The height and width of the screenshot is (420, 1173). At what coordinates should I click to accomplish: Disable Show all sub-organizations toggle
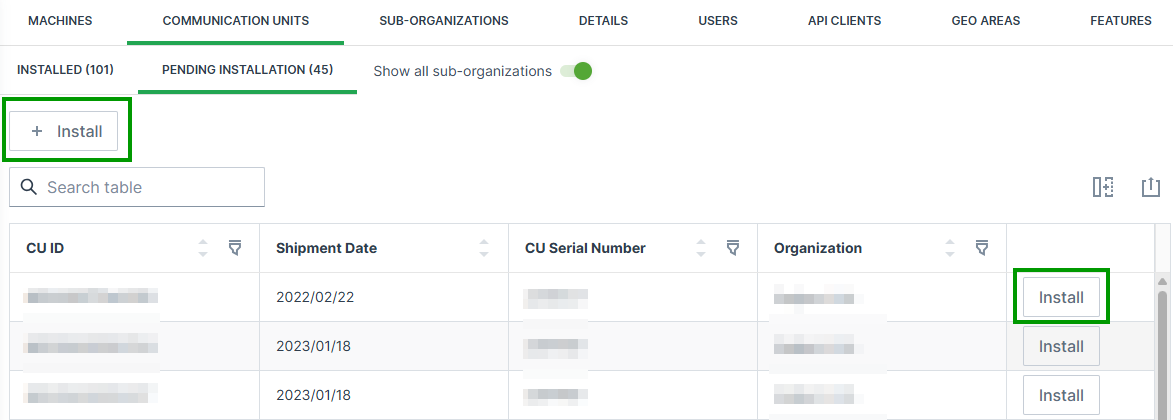pos(576,71)
